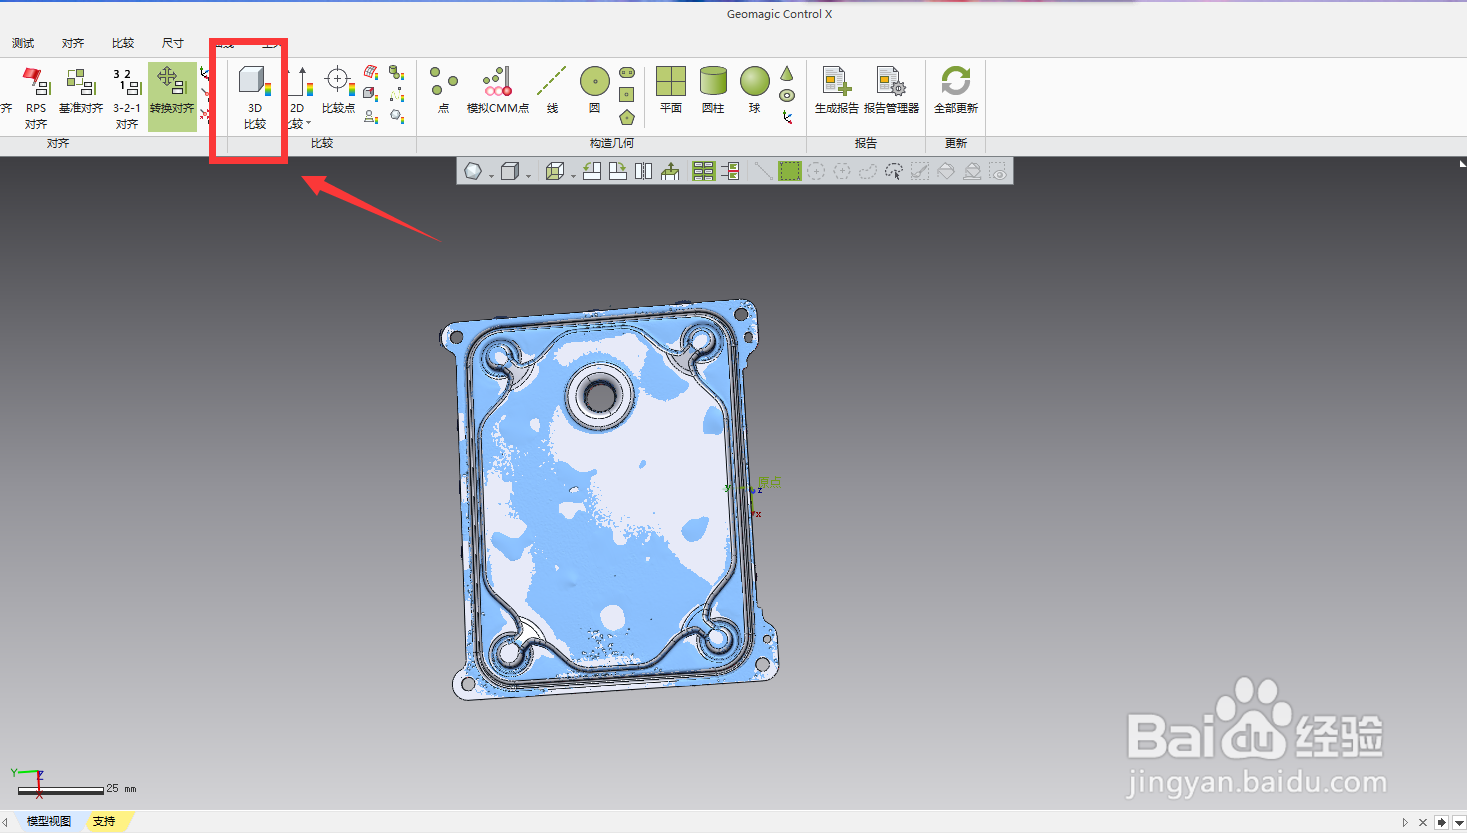The width and height of the screenshot is (1467, 833).
Task: Choose the paint brush selection mode icon
Action: 920,171
